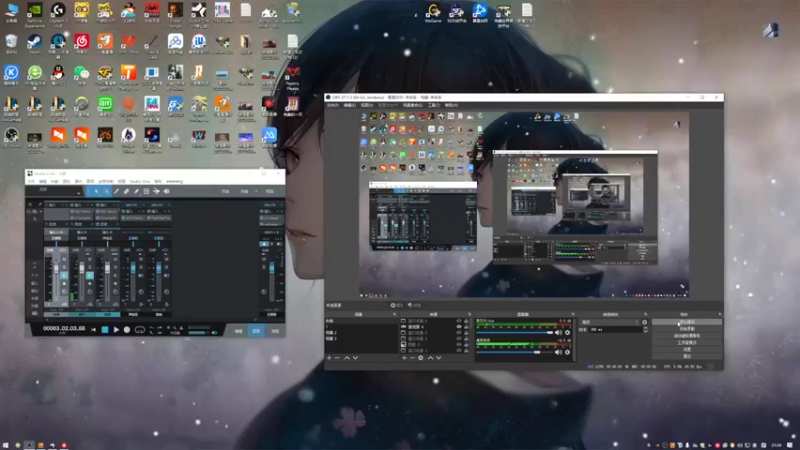Open source properties gear in OBS Sources panel

click(421, 358)
